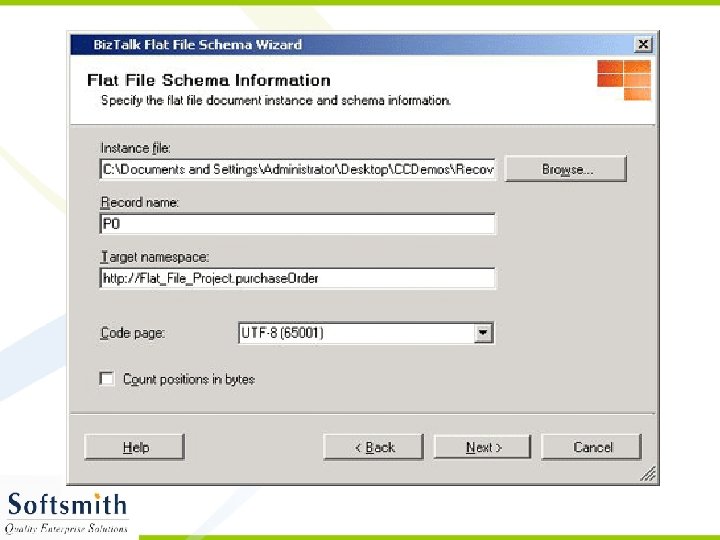Open the Code page dropdown arrow

[x=483, y=332]
